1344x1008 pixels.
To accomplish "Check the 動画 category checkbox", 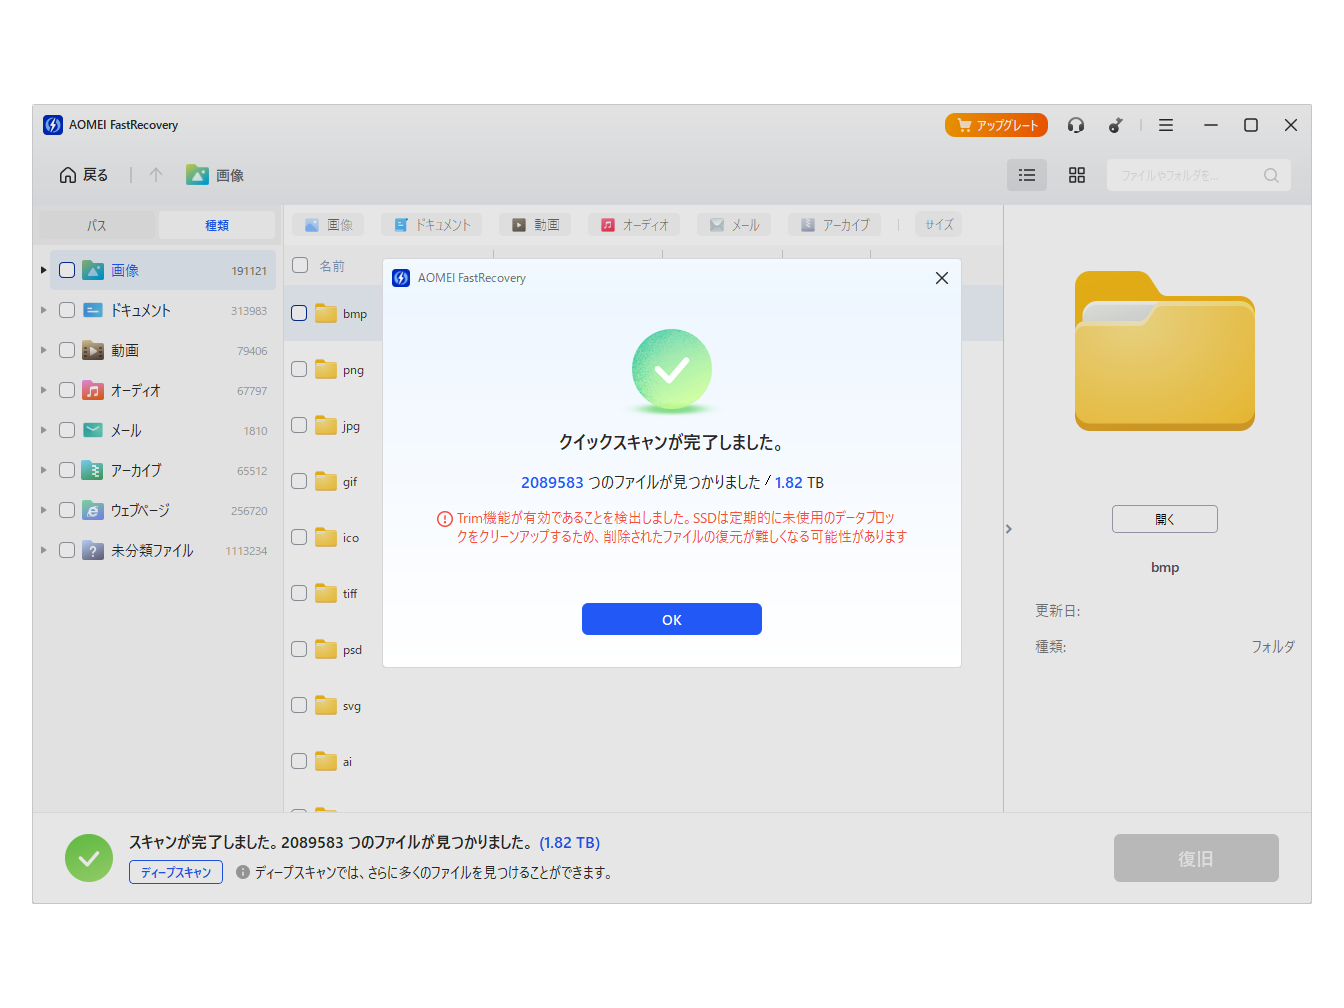I will coord(67,350).
